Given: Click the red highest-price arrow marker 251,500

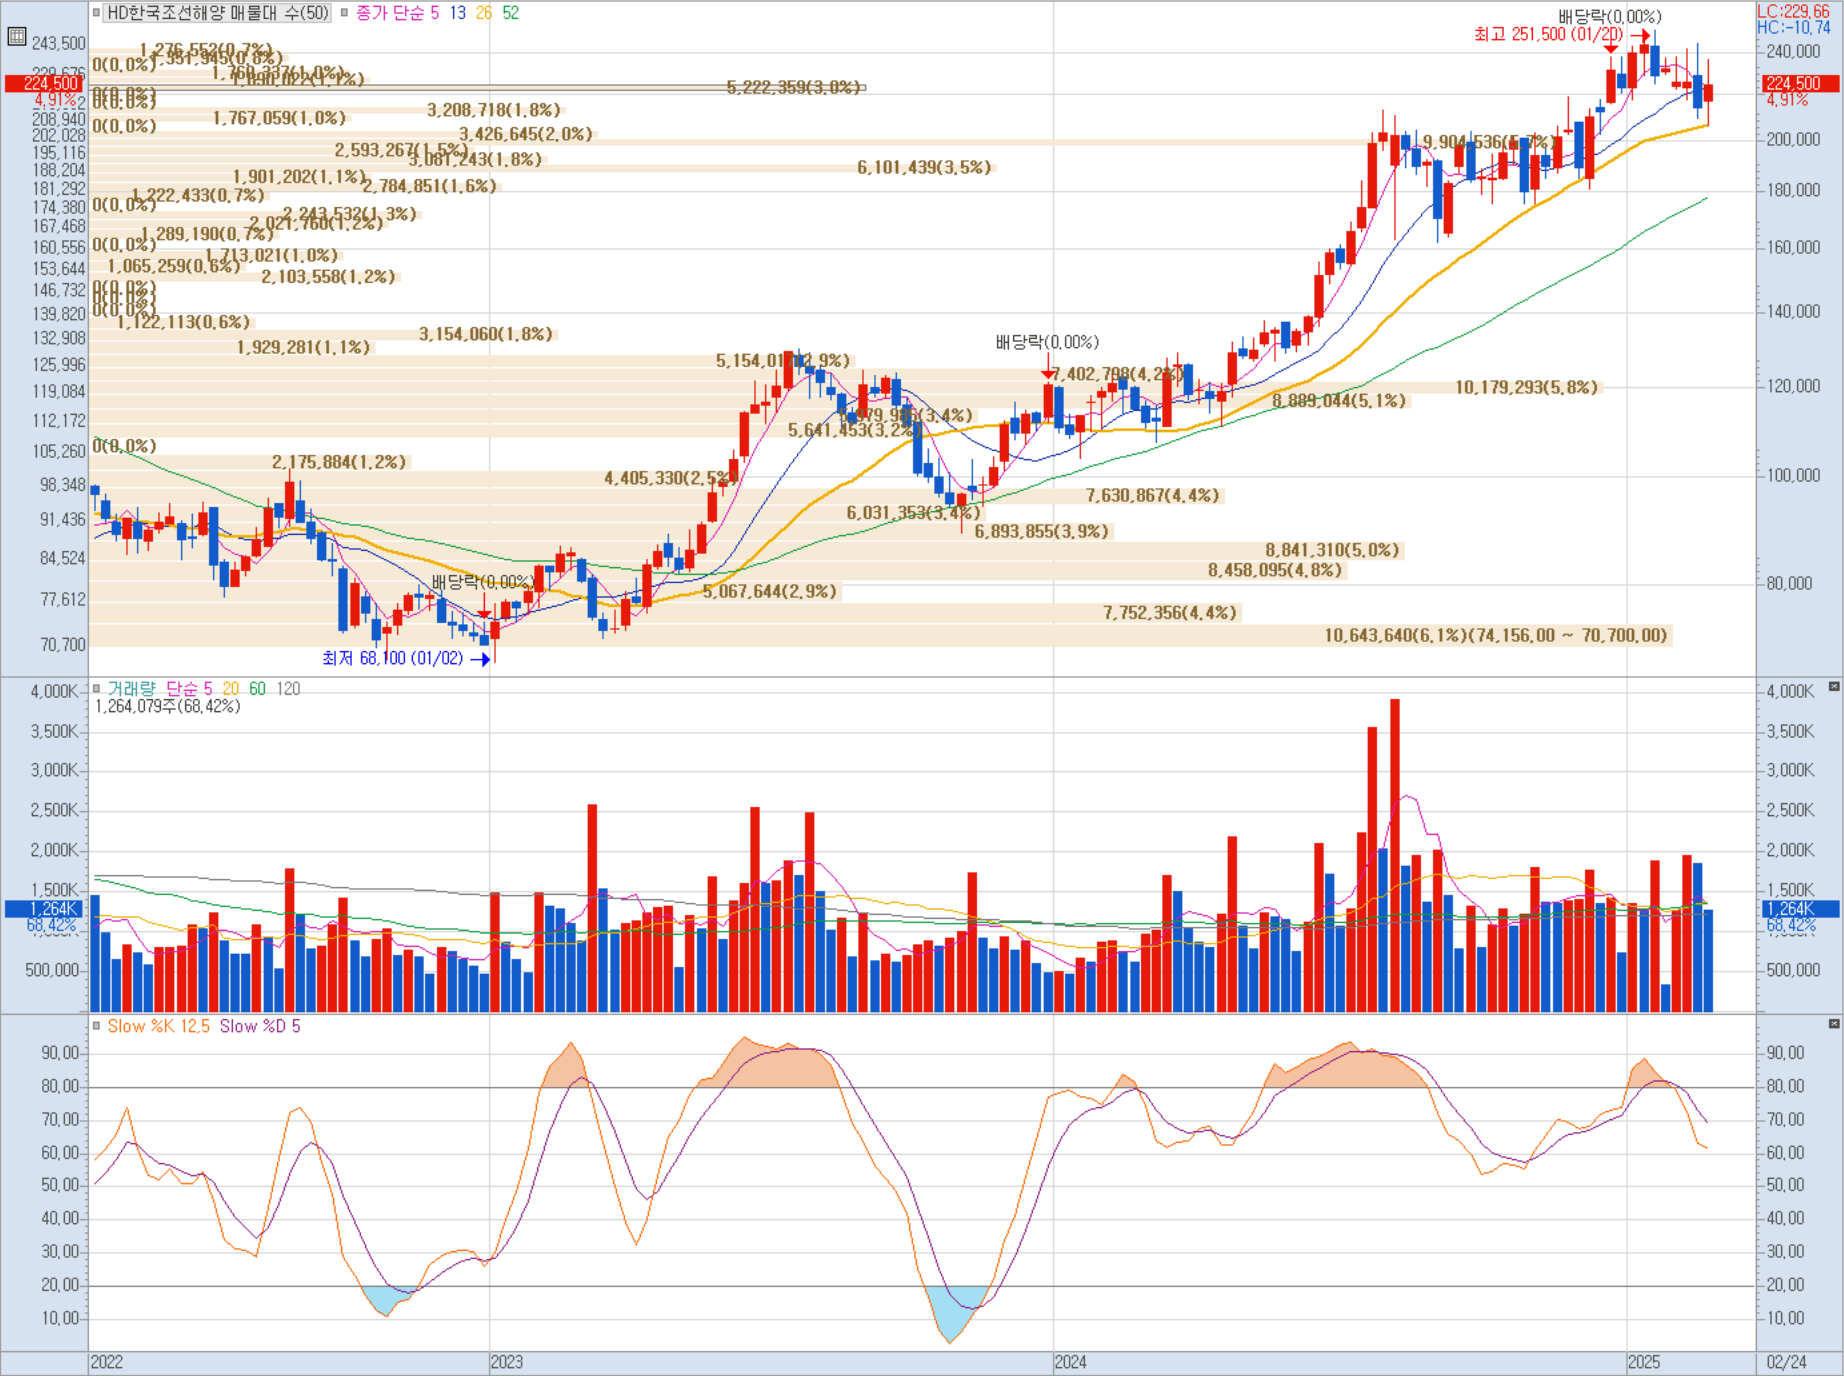Looking at the screenshot, I should point(1640,35).
